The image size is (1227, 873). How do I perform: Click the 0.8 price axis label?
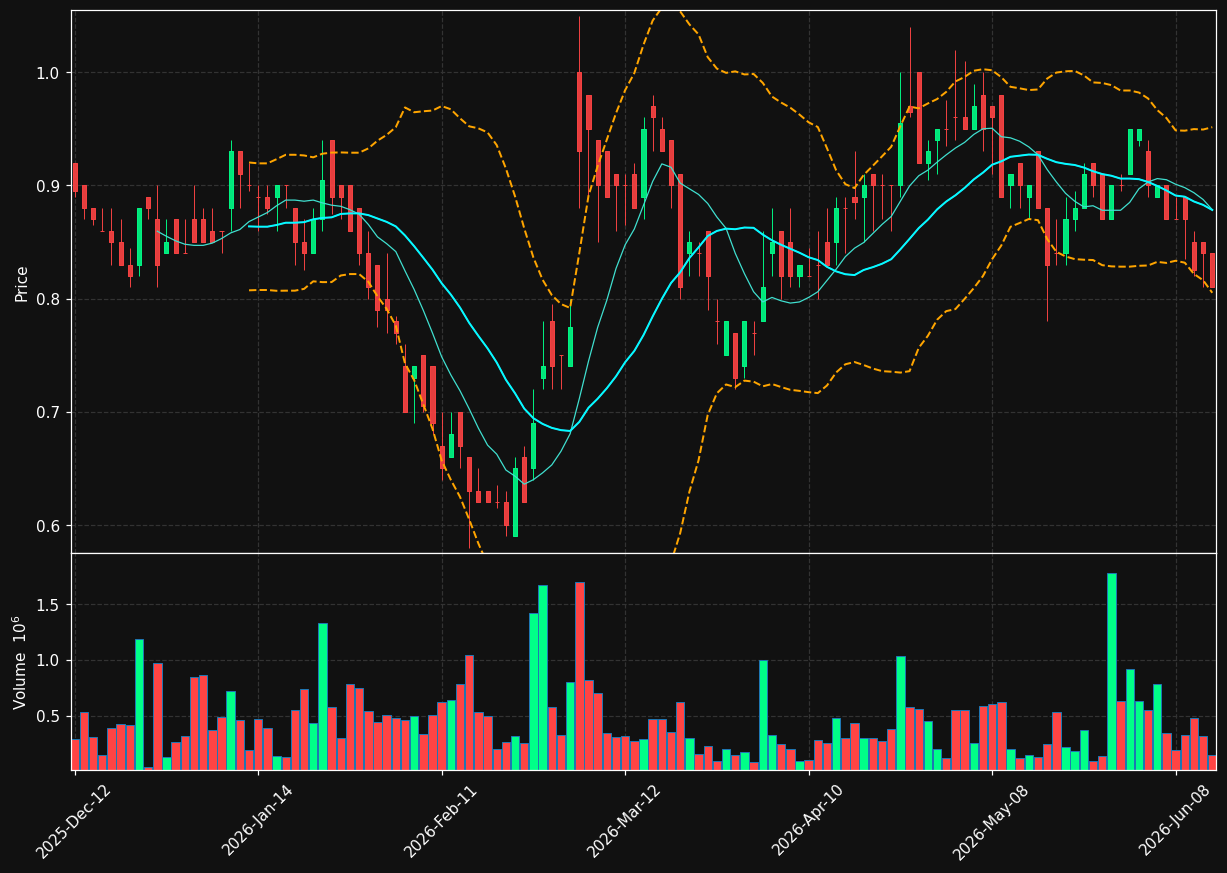point(50,299)
